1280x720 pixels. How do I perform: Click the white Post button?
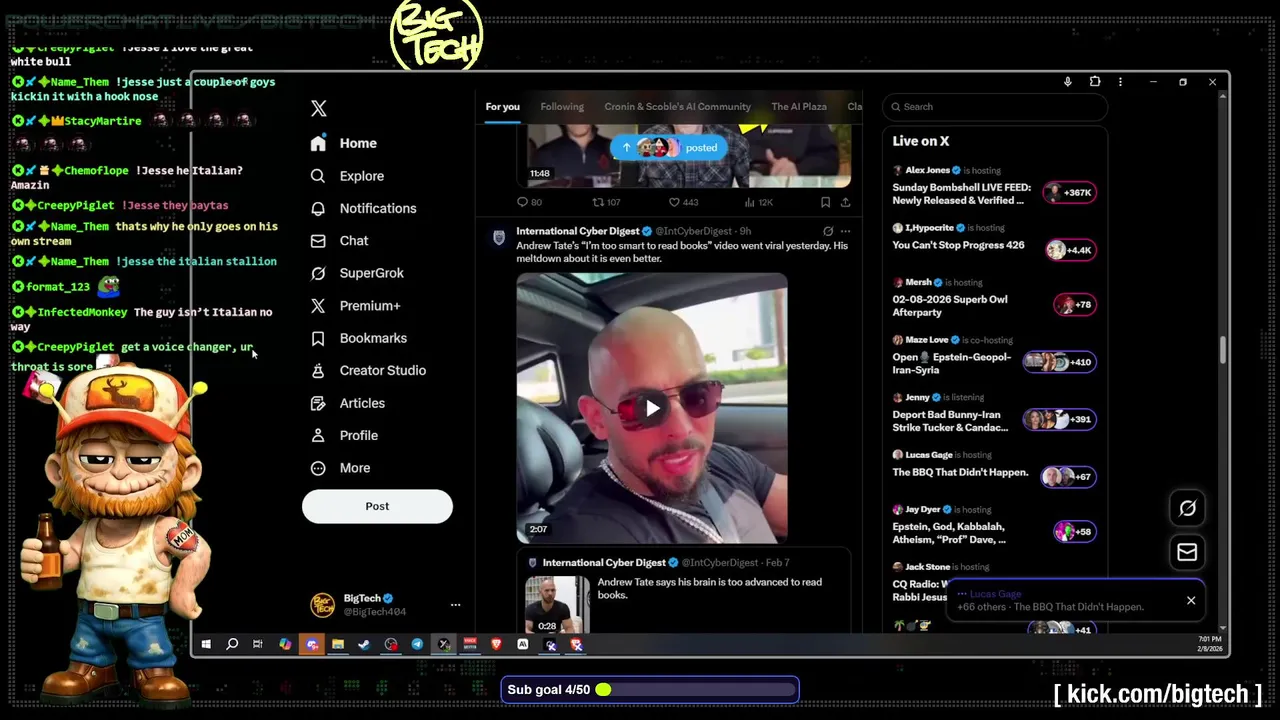pyautogui.click(x=377, y=506)
